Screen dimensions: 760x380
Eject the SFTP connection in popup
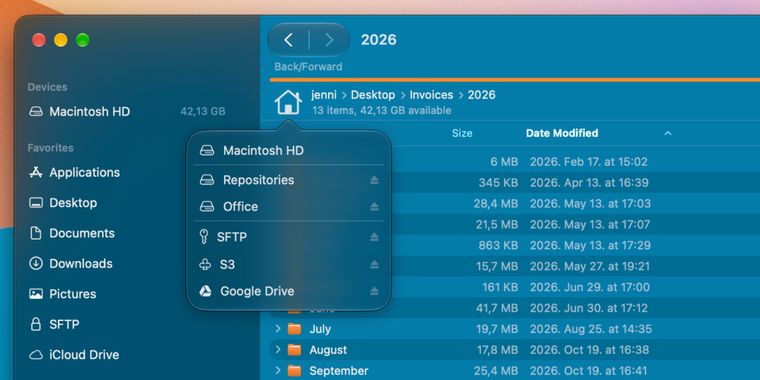point(374,238)
